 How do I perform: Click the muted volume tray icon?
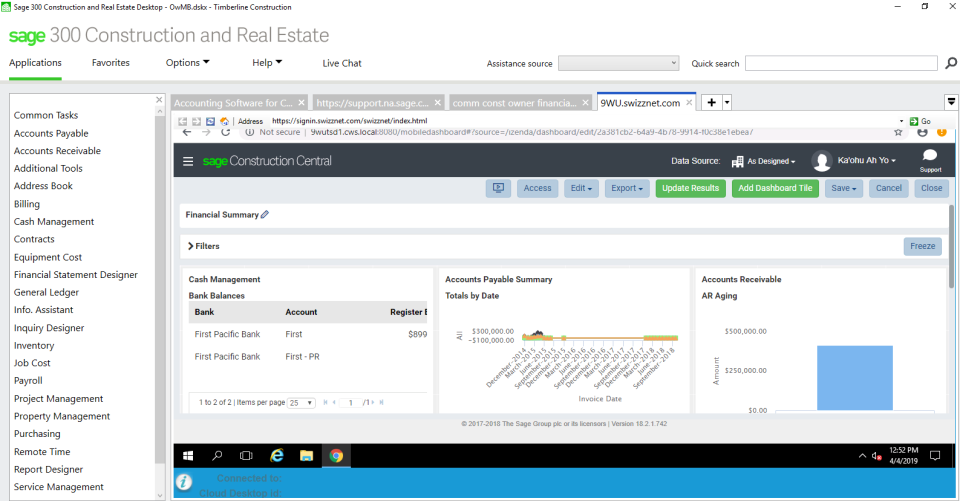pyautogui.click(x=877, y=456)
